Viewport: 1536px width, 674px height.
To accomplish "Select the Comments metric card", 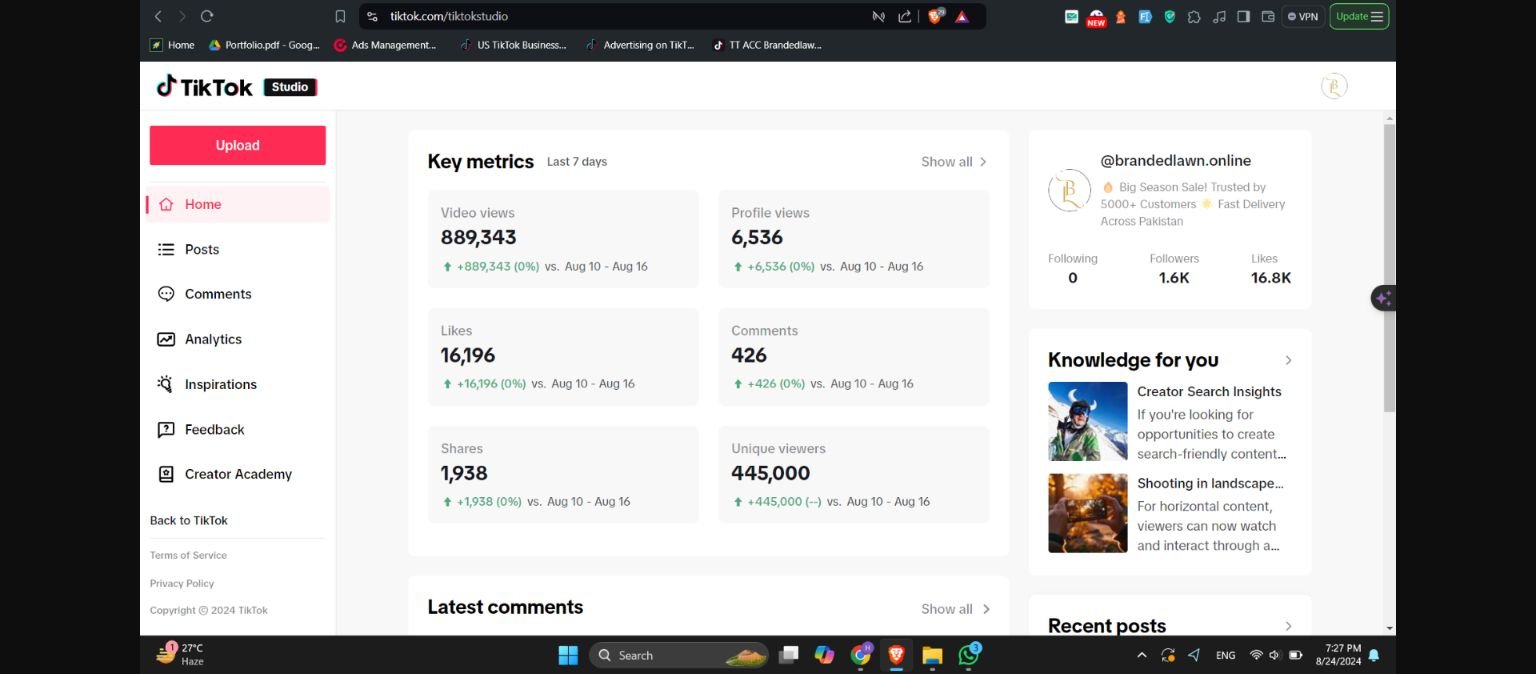I will tap(854, 357).
